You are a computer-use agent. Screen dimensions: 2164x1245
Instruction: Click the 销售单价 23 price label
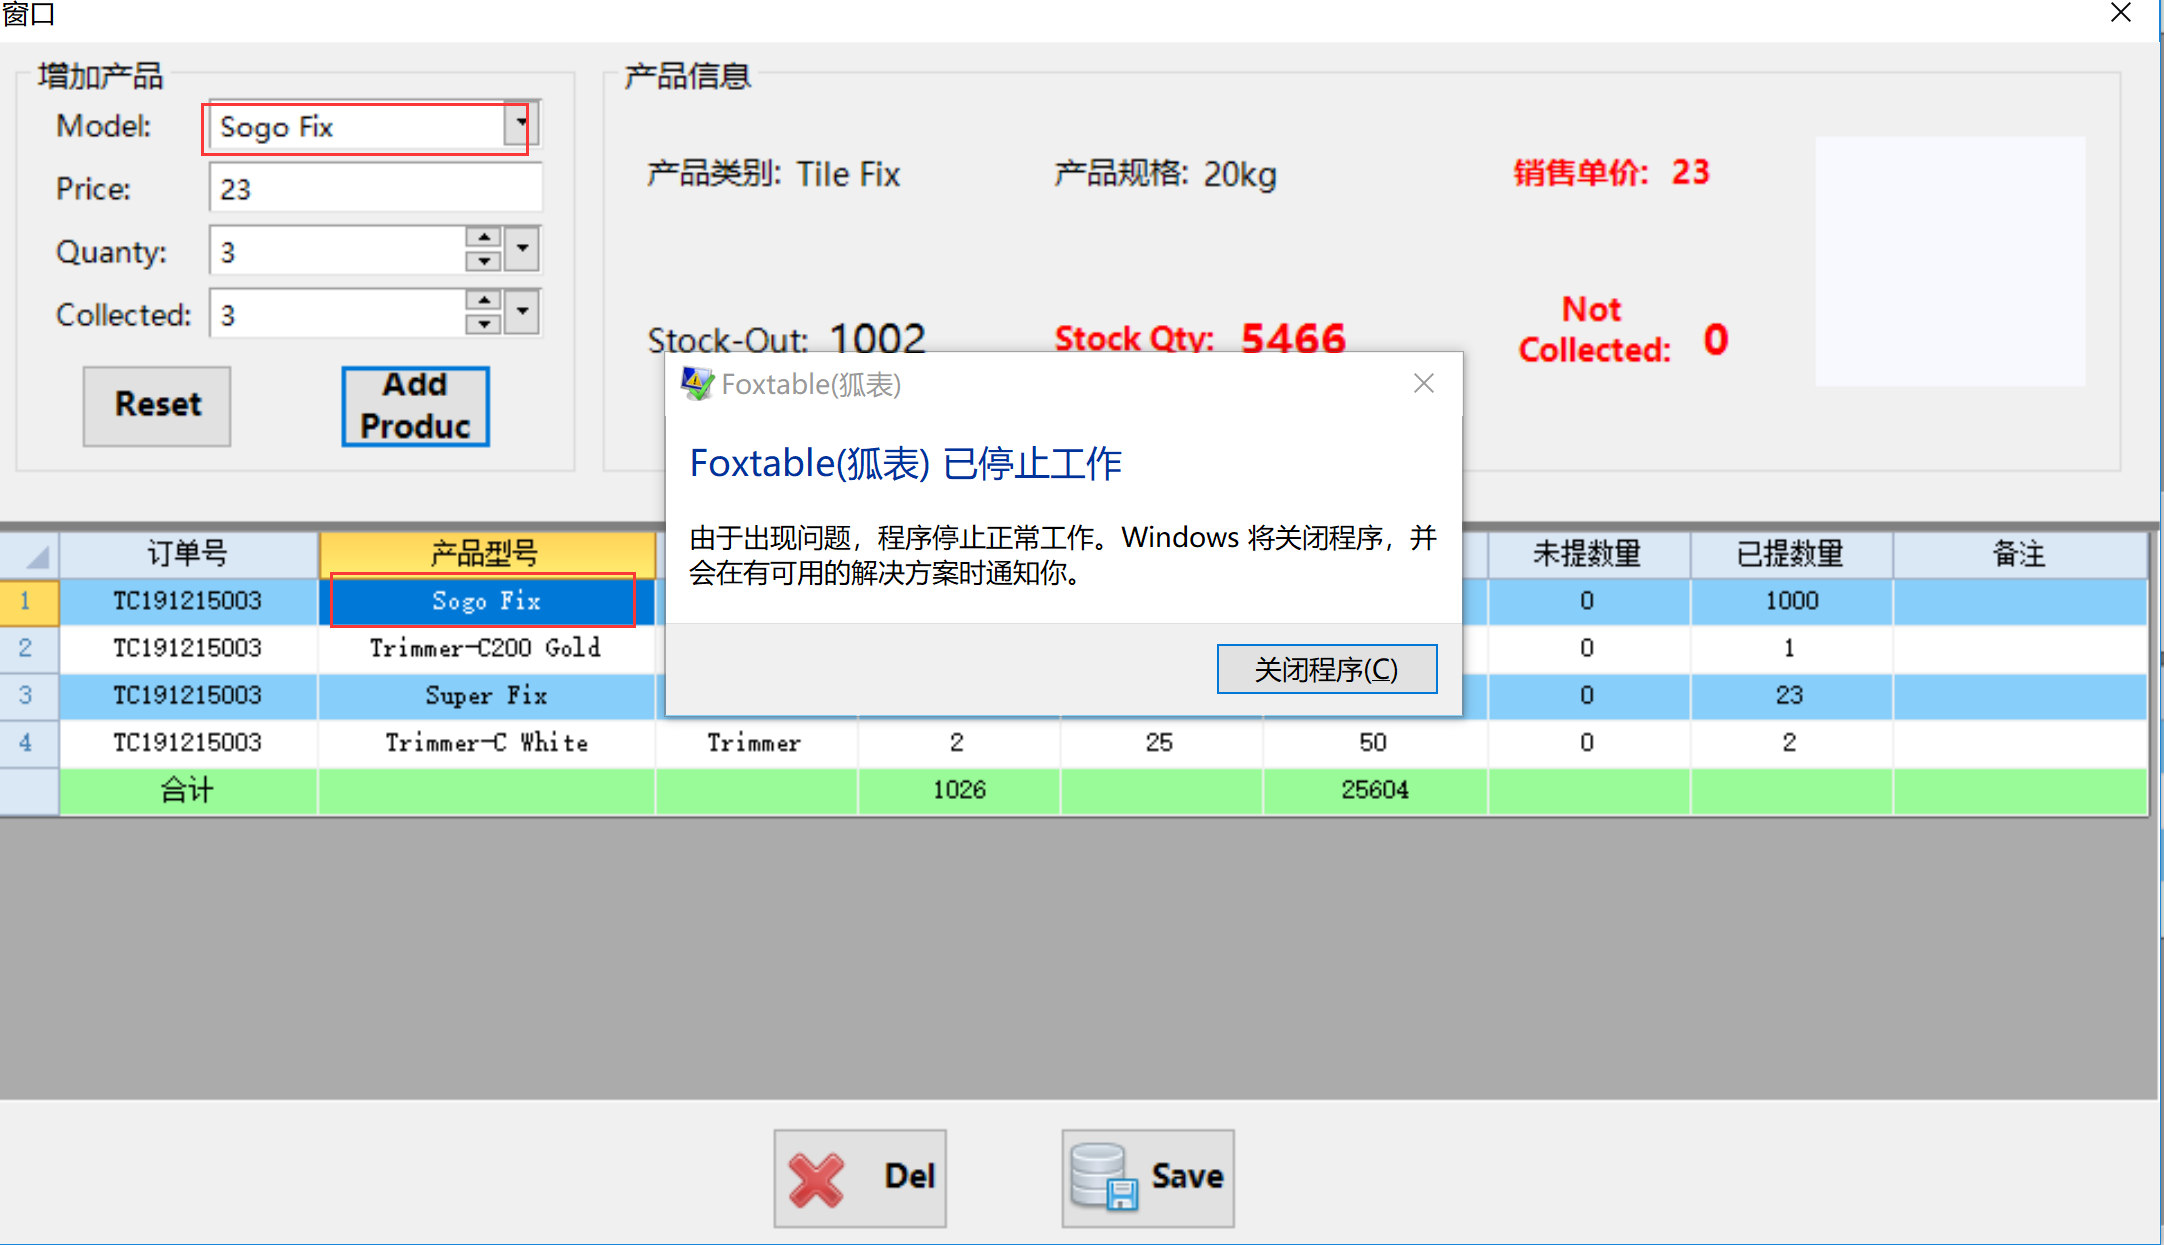1611,172
